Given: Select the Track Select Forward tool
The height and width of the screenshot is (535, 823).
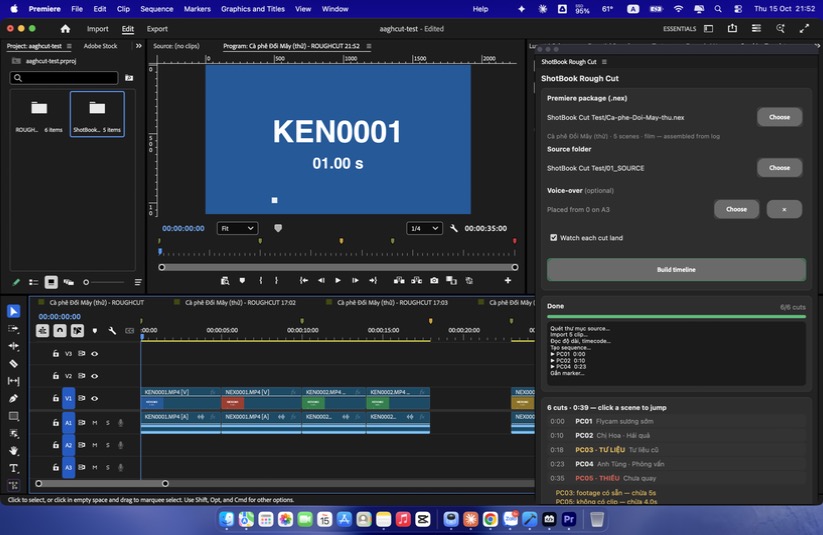Looking at the screenshot, I should (14, 329).
